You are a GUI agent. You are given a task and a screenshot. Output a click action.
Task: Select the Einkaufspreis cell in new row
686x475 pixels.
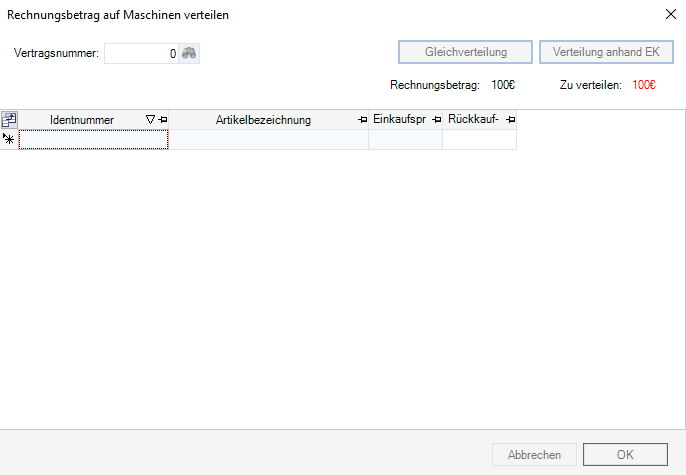click(405, 140)
